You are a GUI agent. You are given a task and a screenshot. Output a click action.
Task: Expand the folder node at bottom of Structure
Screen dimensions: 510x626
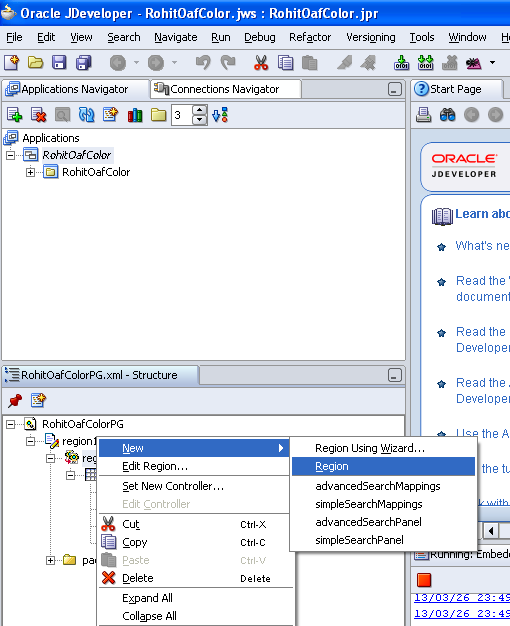tap(50, 561)
